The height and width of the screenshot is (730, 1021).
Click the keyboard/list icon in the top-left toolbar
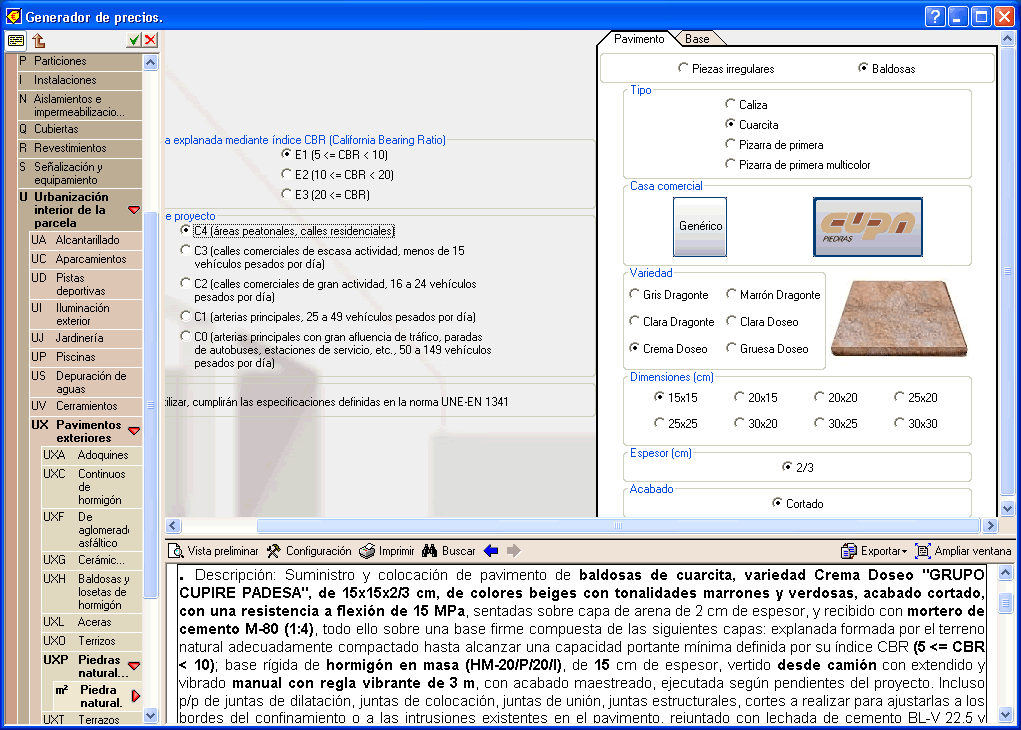[16, 40]
